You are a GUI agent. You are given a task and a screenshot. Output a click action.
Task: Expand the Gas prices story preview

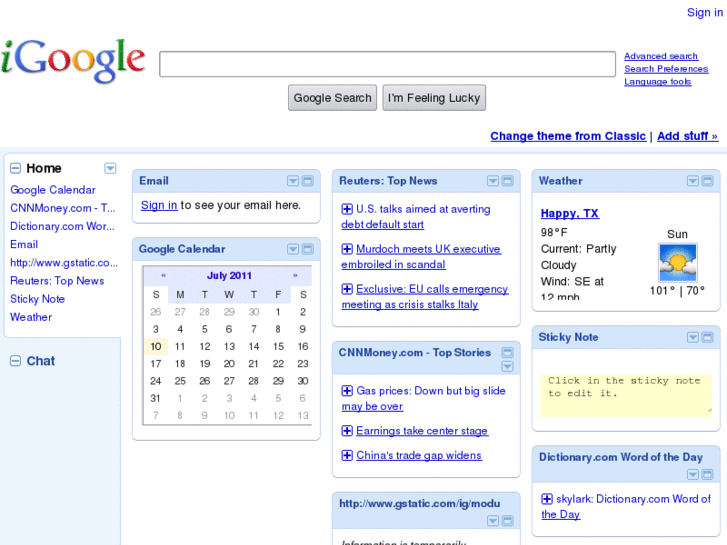[347, 391]
